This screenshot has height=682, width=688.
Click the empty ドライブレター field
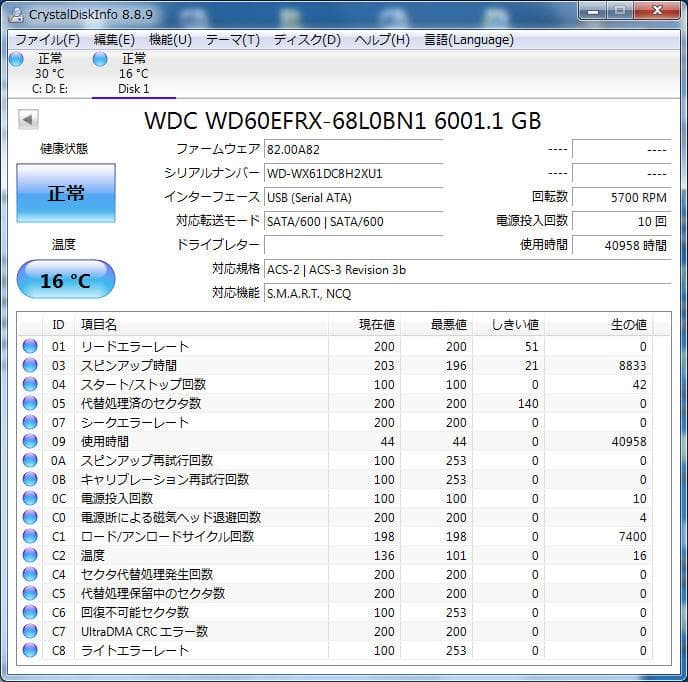[353, 245]
